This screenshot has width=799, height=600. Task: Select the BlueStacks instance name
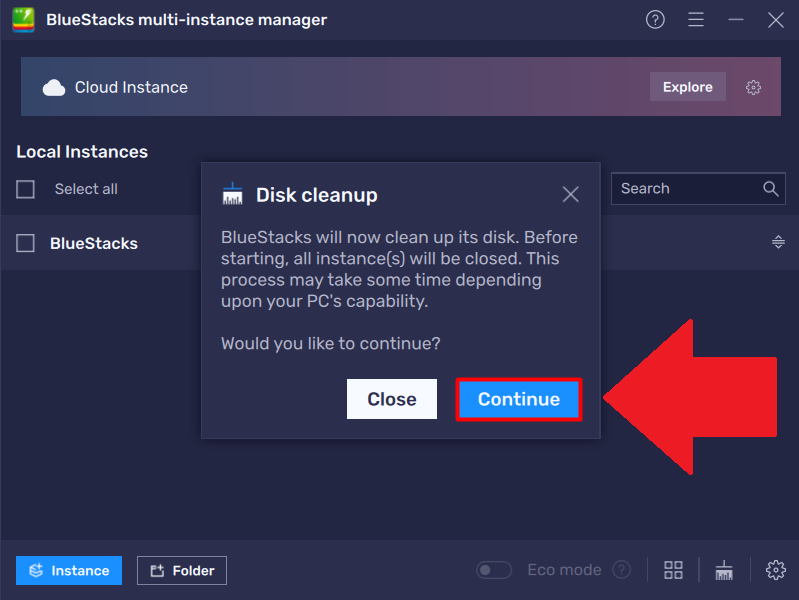(x=94, y=243)
